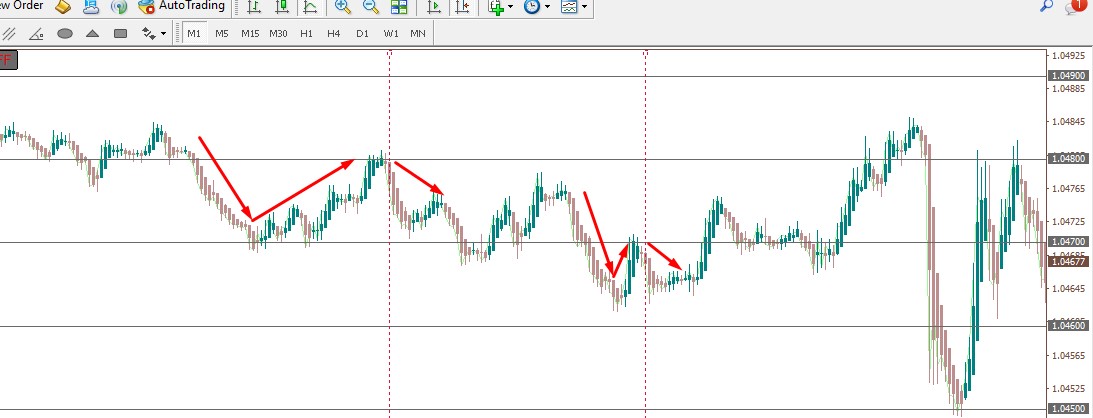Select the trend by angle tool

36,33
